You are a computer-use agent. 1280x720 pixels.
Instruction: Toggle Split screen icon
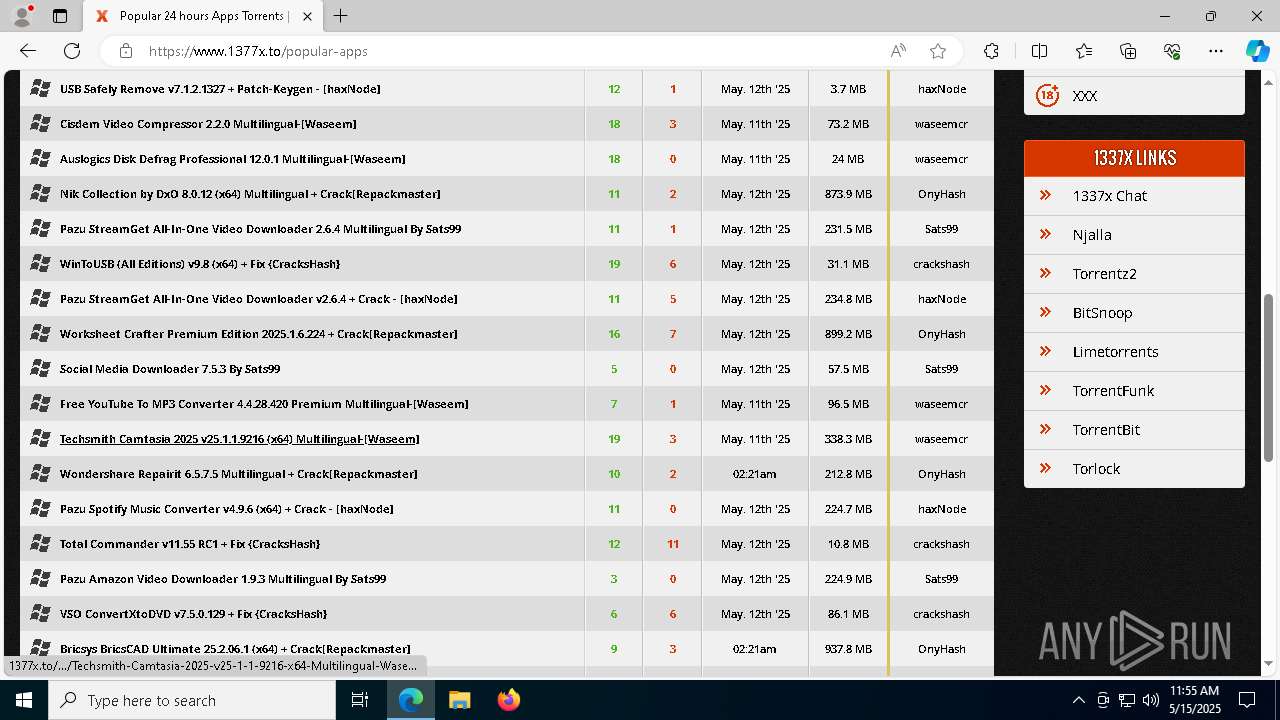pos(1039,51)
